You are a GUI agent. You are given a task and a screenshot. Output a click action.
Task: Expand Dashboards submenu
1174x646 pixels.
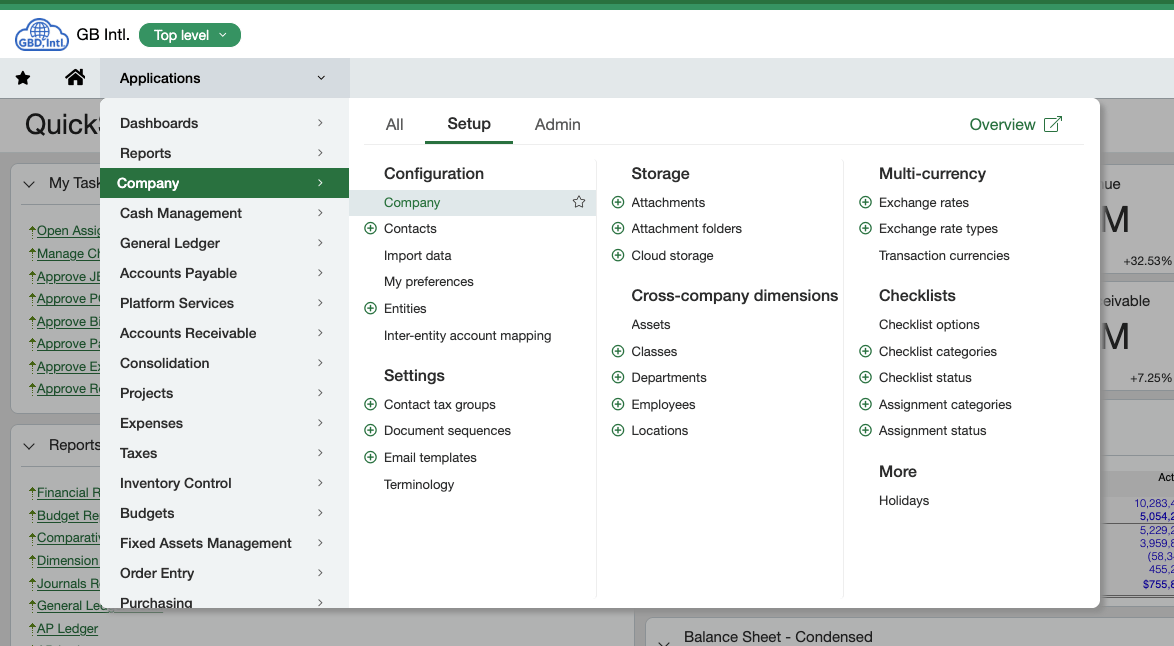point(320,123)
